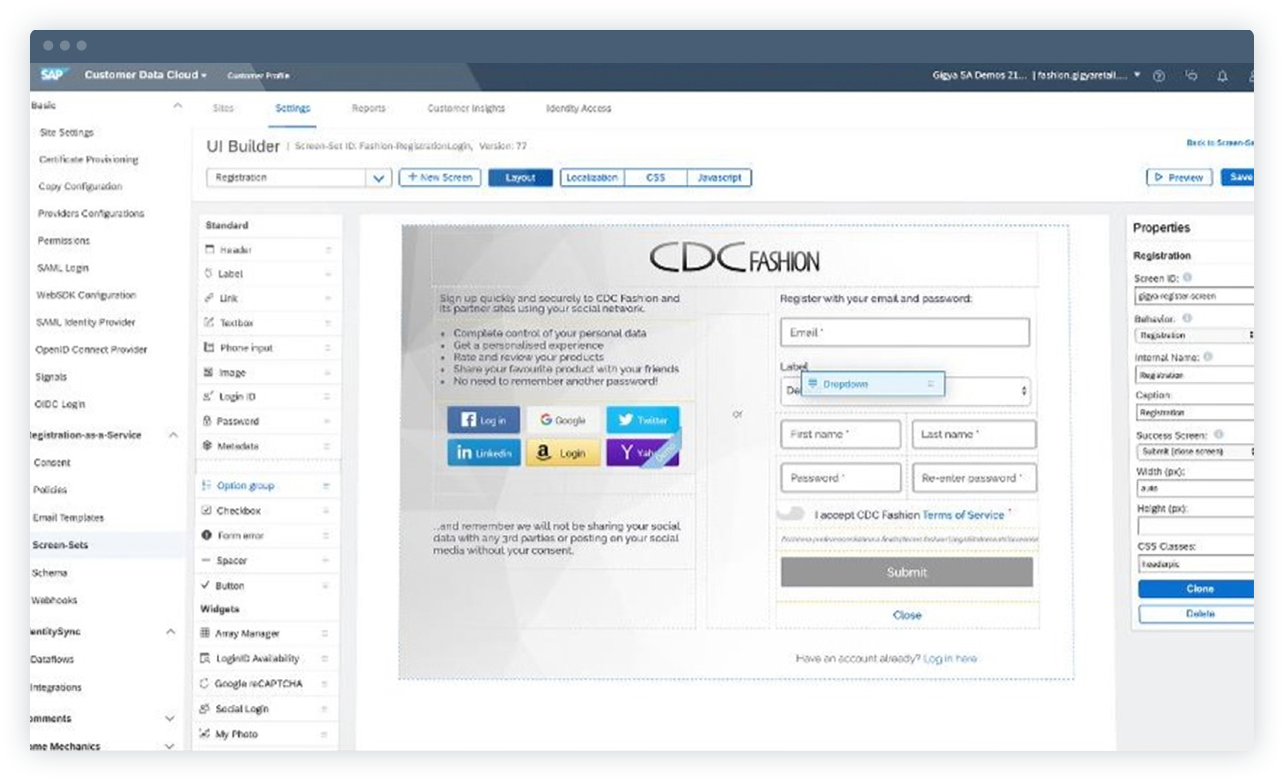Click the My Photo widget
1284x780 pixels.
point(239,734)
